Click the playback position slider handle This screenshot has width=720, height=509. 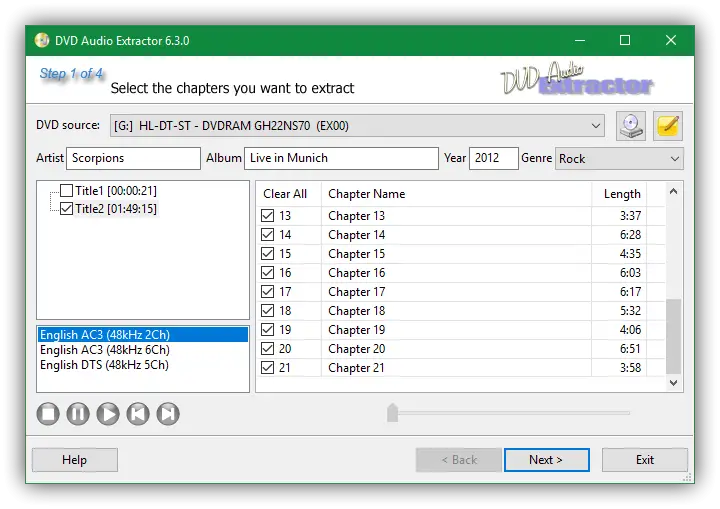[393, 413]
